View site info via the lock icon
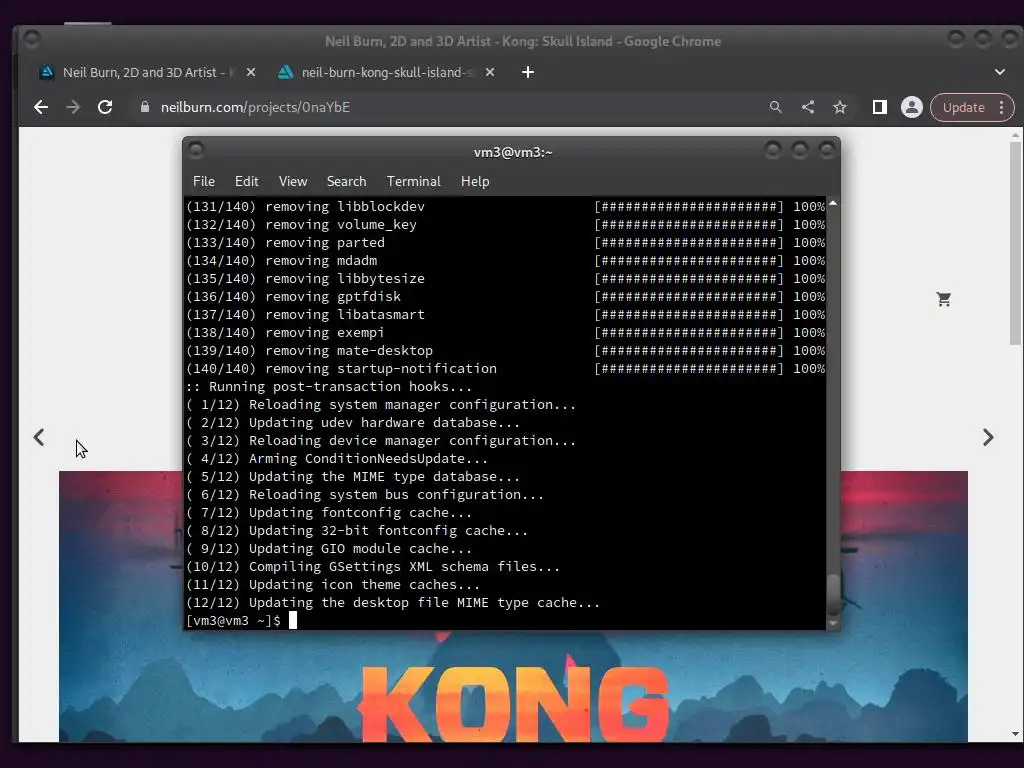Image resolution: width=1024 pixels, height=768 pixels. [145, 107]
